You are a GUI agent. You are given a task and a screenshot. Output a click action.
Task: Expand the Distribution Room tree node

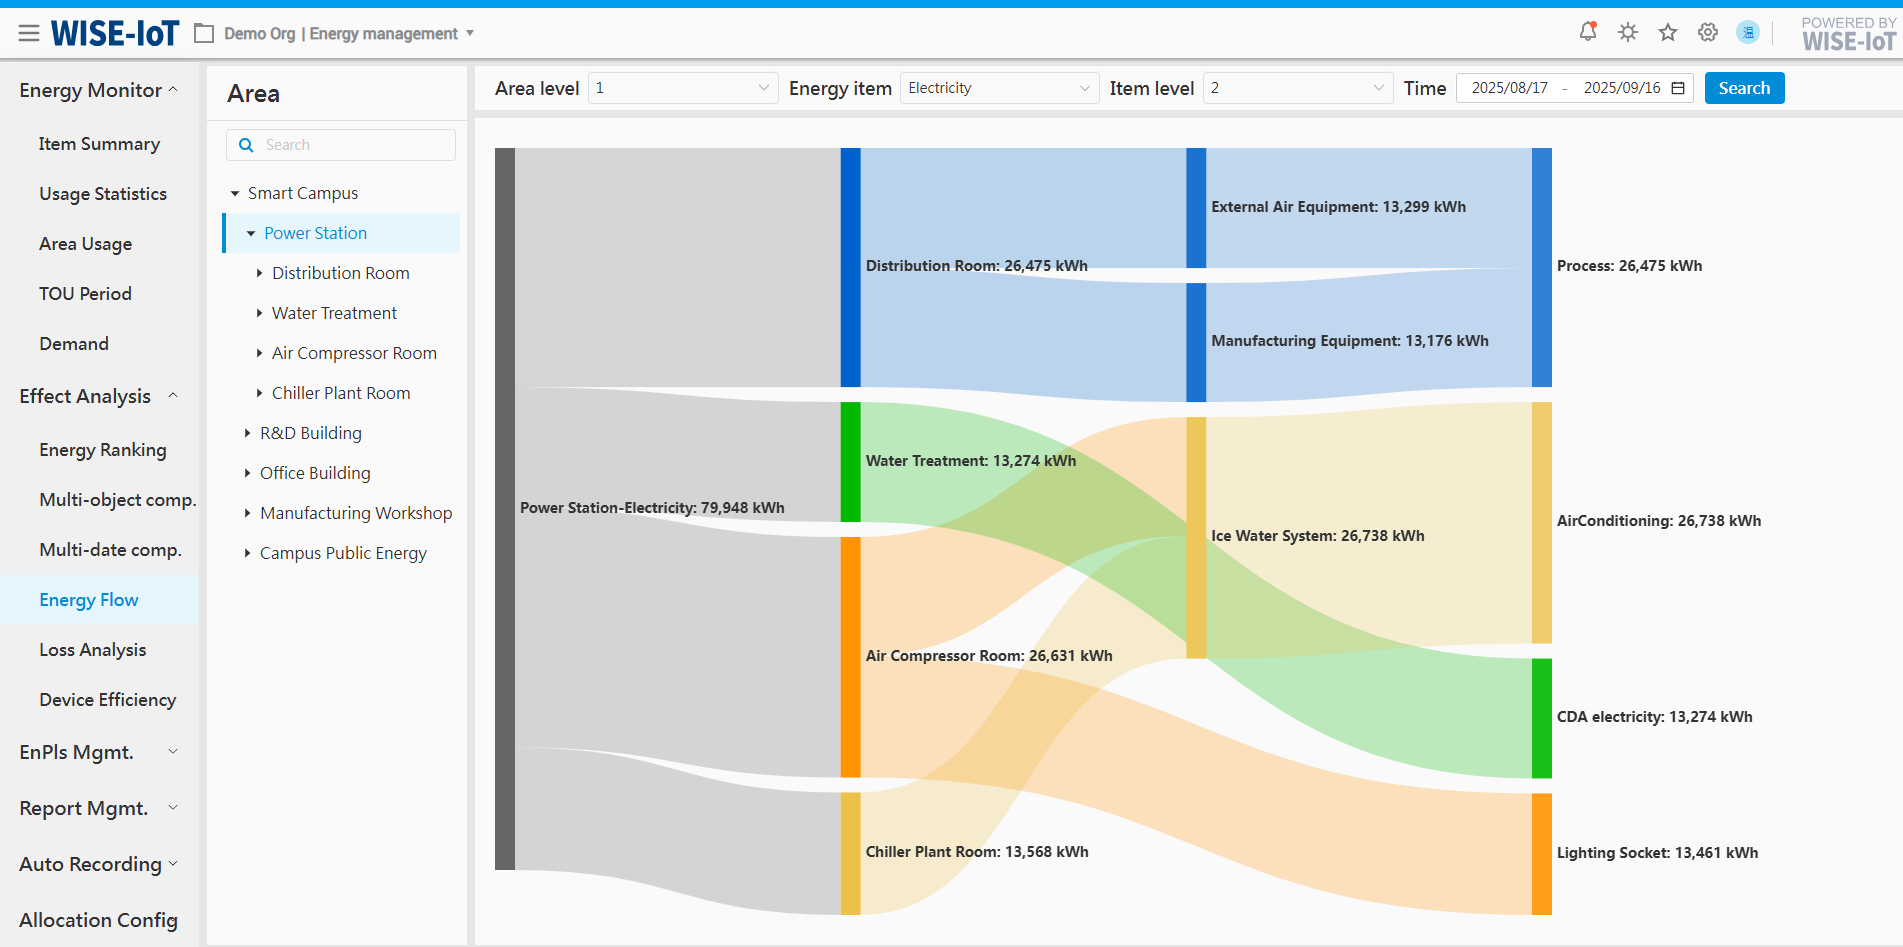[259, 273]
